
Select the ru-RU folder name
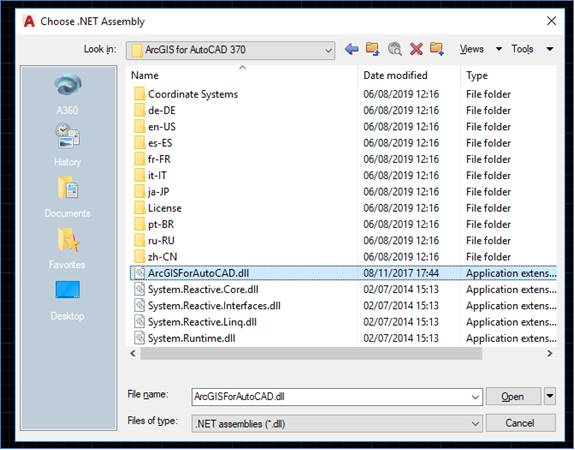pos(161,241)
